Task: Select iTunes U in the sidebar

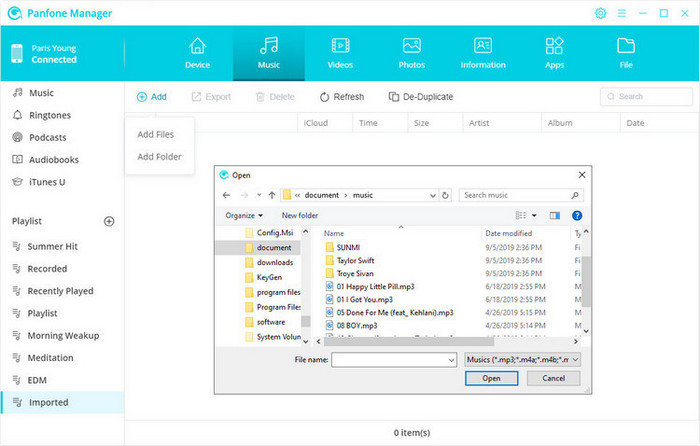Action: (x=47, y=182)
